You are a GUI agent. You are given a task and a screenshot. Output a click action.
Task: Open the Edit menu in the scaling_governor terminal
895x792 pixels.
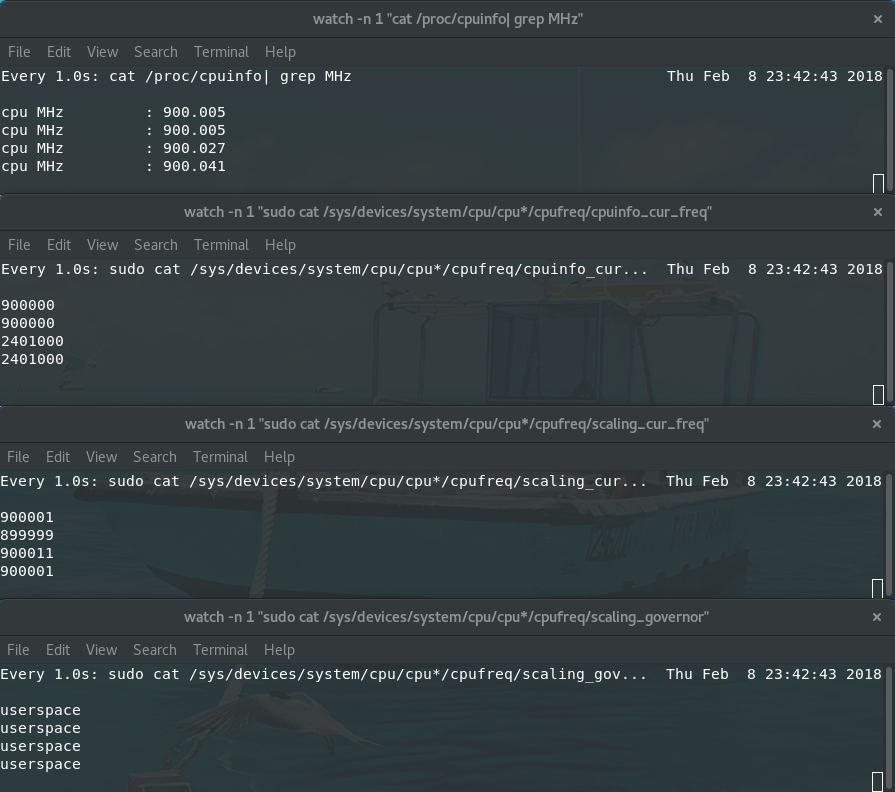[58, 649]
